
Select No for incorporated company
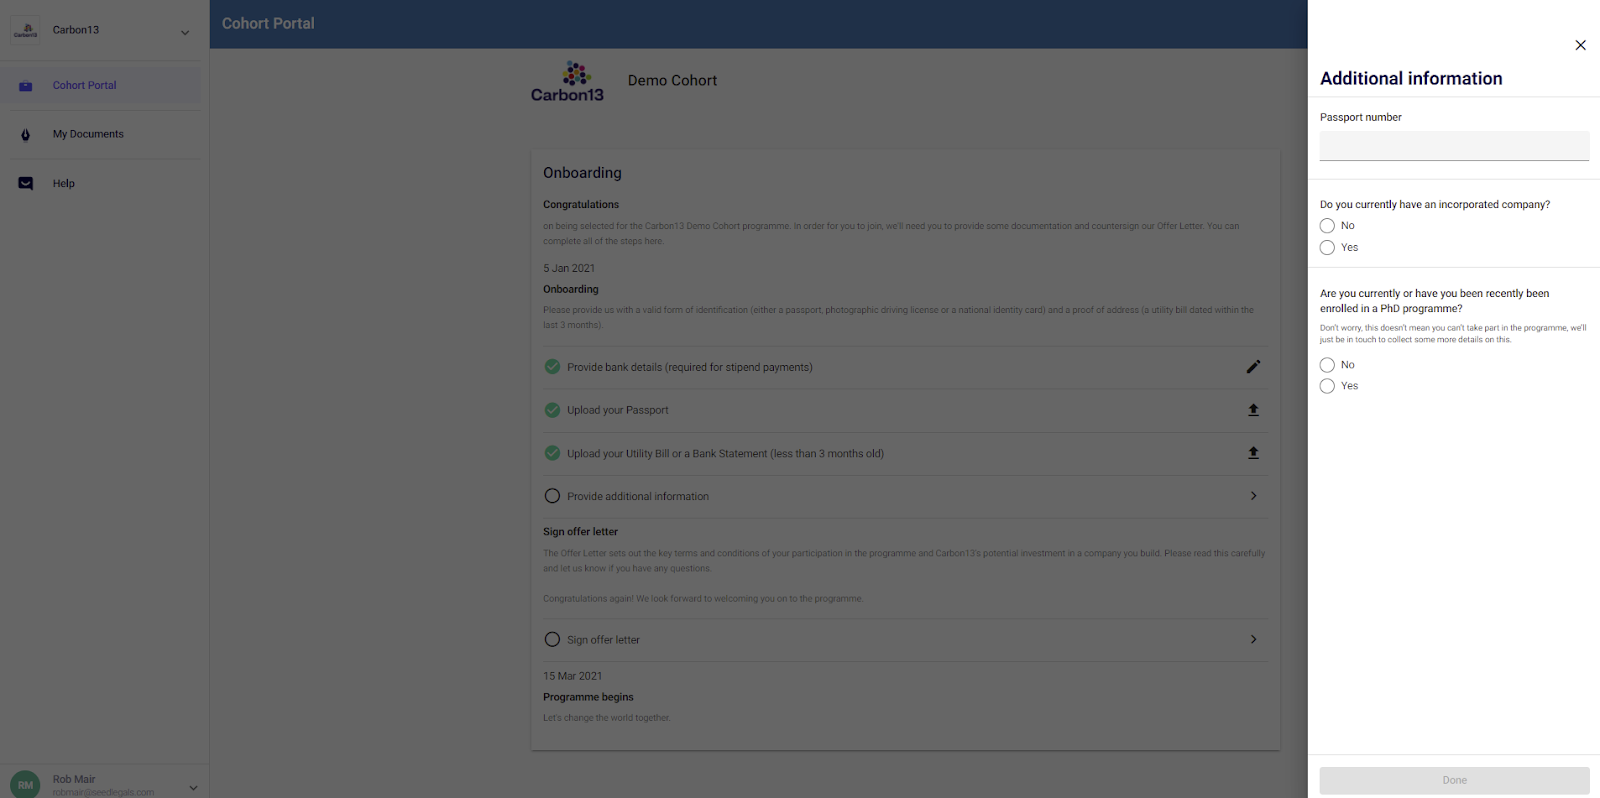[1327, 226]
